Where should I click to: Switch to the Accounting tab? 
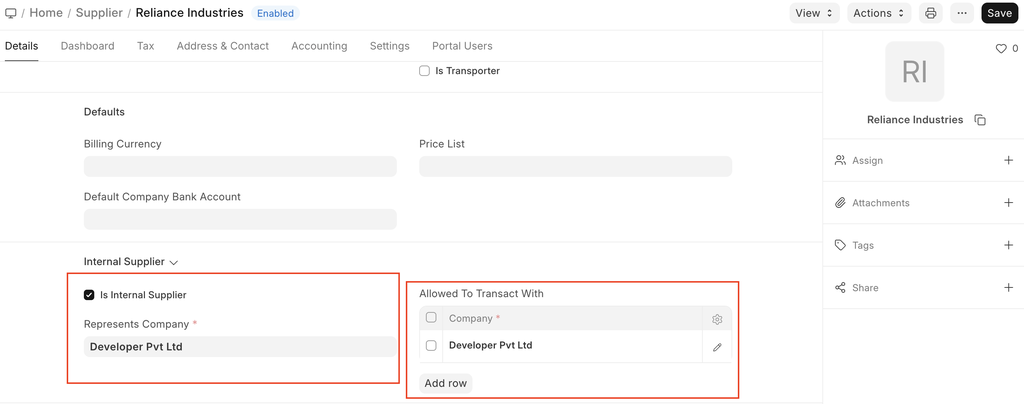coord(319,46)
